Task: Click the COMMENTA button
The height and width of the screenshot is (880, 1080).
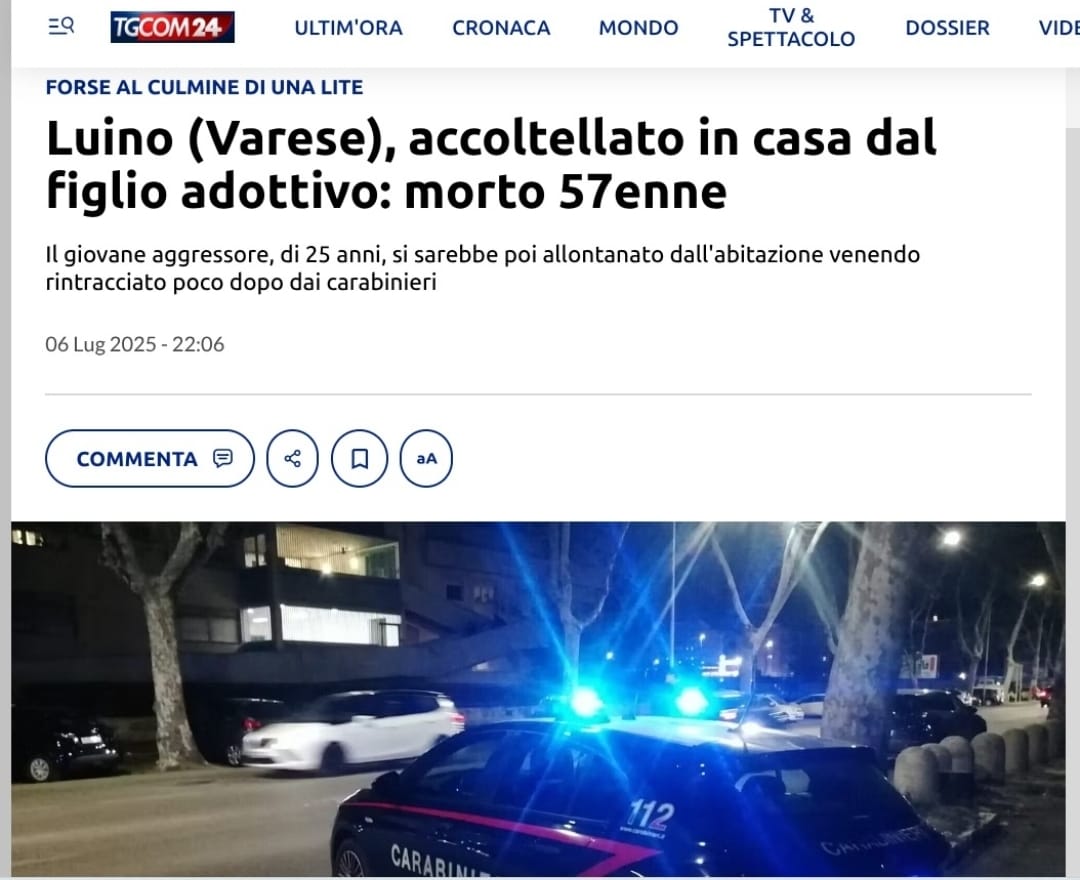Action: pos(149,459)
